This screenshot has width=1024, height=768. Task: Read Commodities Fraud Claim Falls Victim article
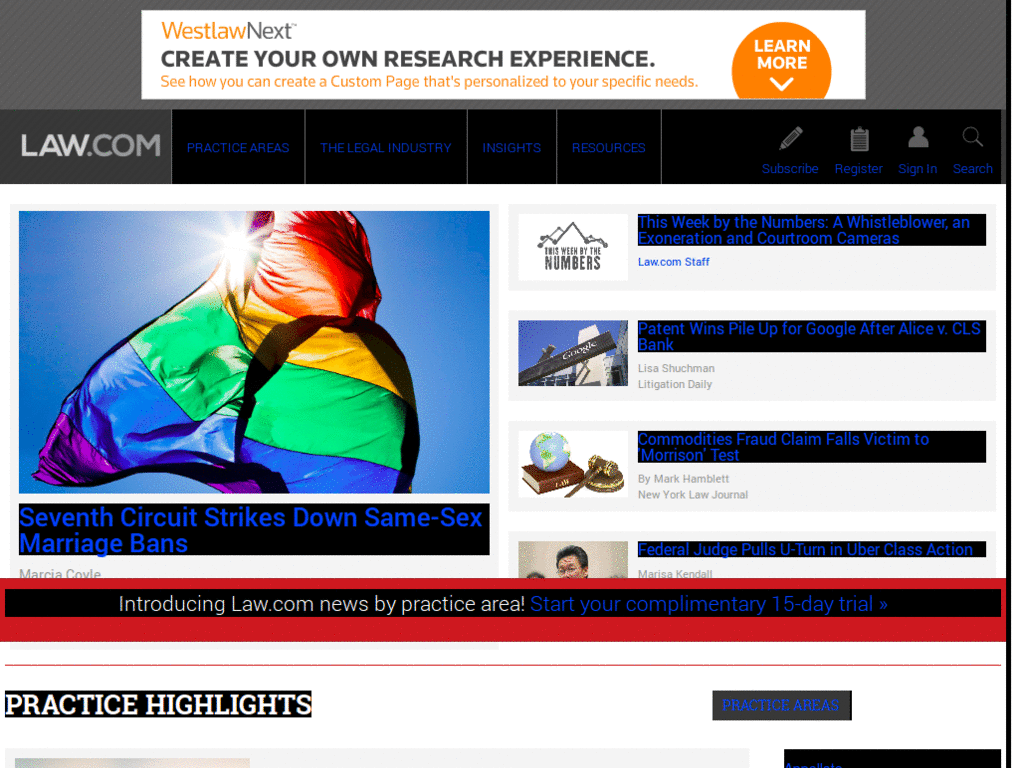tap(811, 447)
